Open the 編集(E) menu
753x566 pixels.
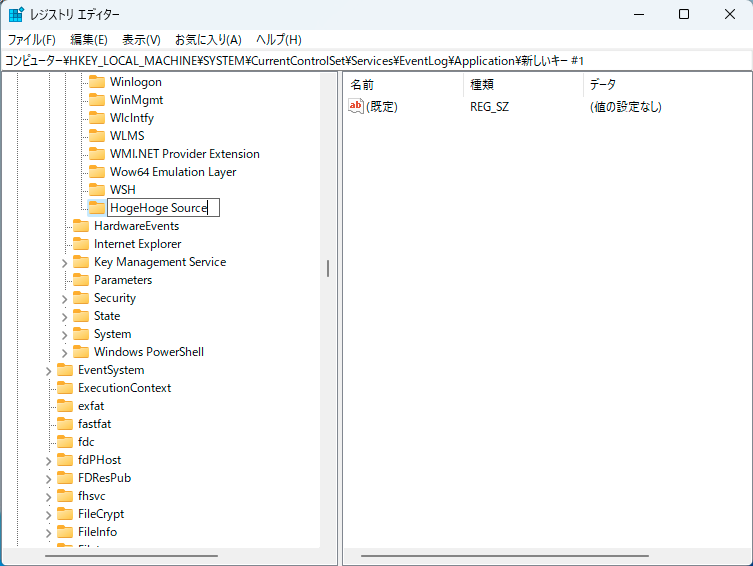pyautogui.click(x=89, y=40)
